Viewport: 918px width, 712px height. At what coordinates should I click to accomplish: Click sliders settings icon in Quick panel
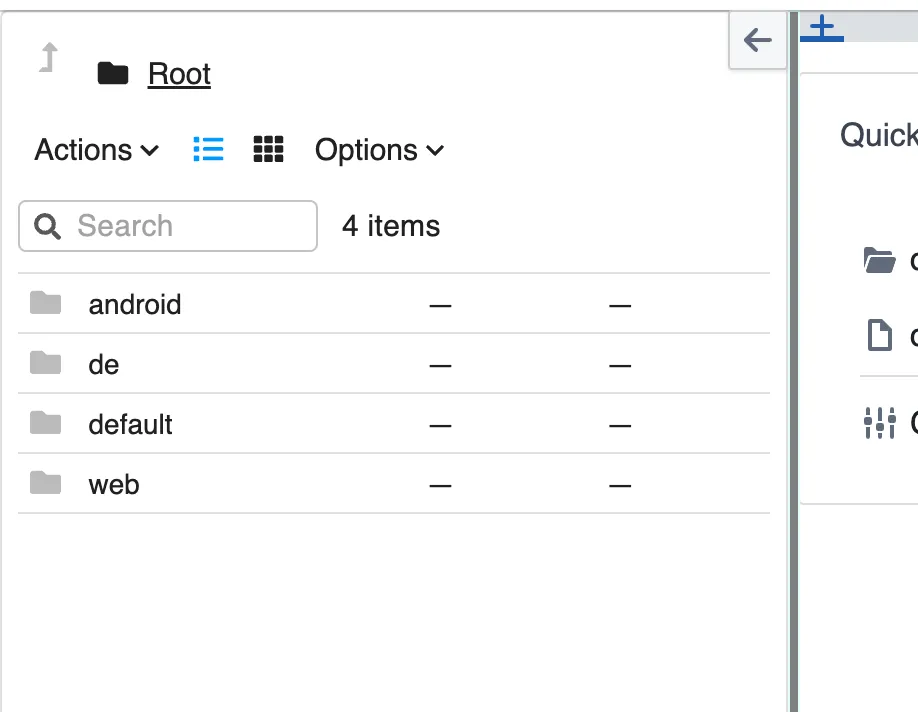point(879,423)
